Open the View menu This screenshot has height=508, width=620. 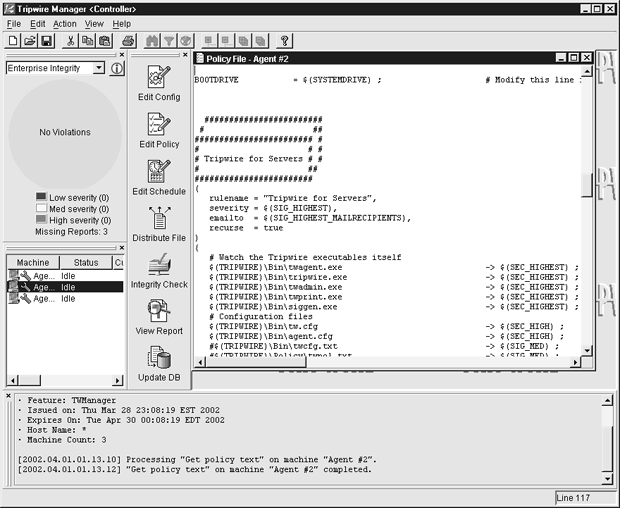94,24
